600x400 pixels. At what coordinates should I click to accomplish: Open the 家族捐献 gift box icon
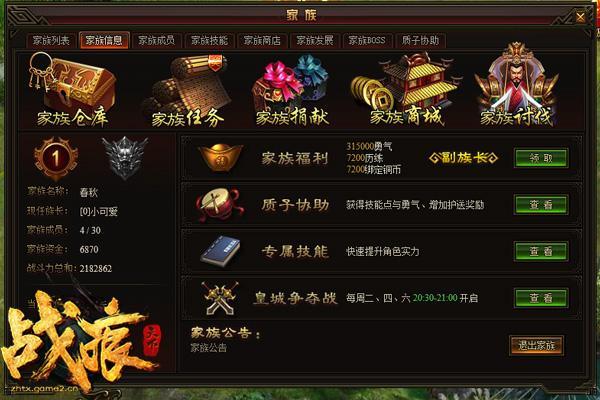(292, 90)
